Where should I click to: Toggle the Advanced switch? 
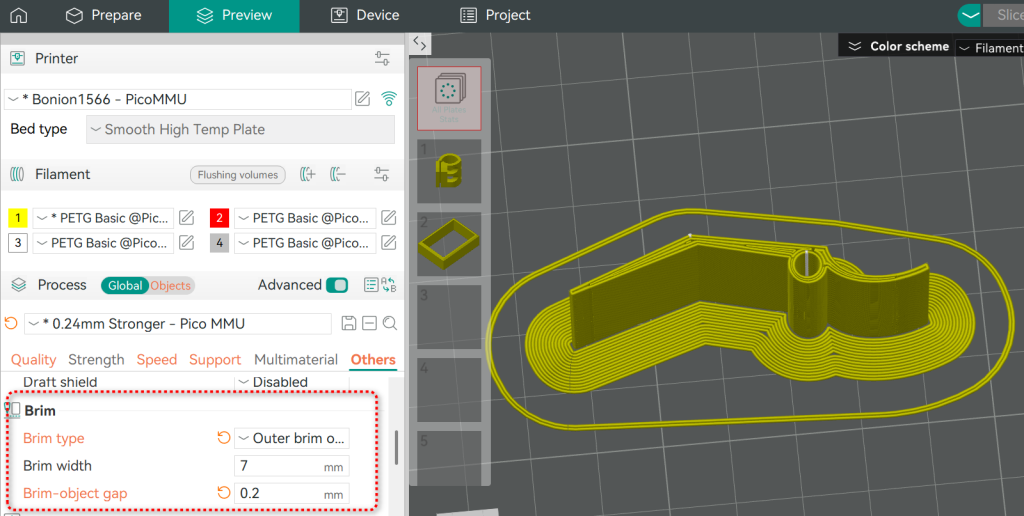[x=337, y=285]
